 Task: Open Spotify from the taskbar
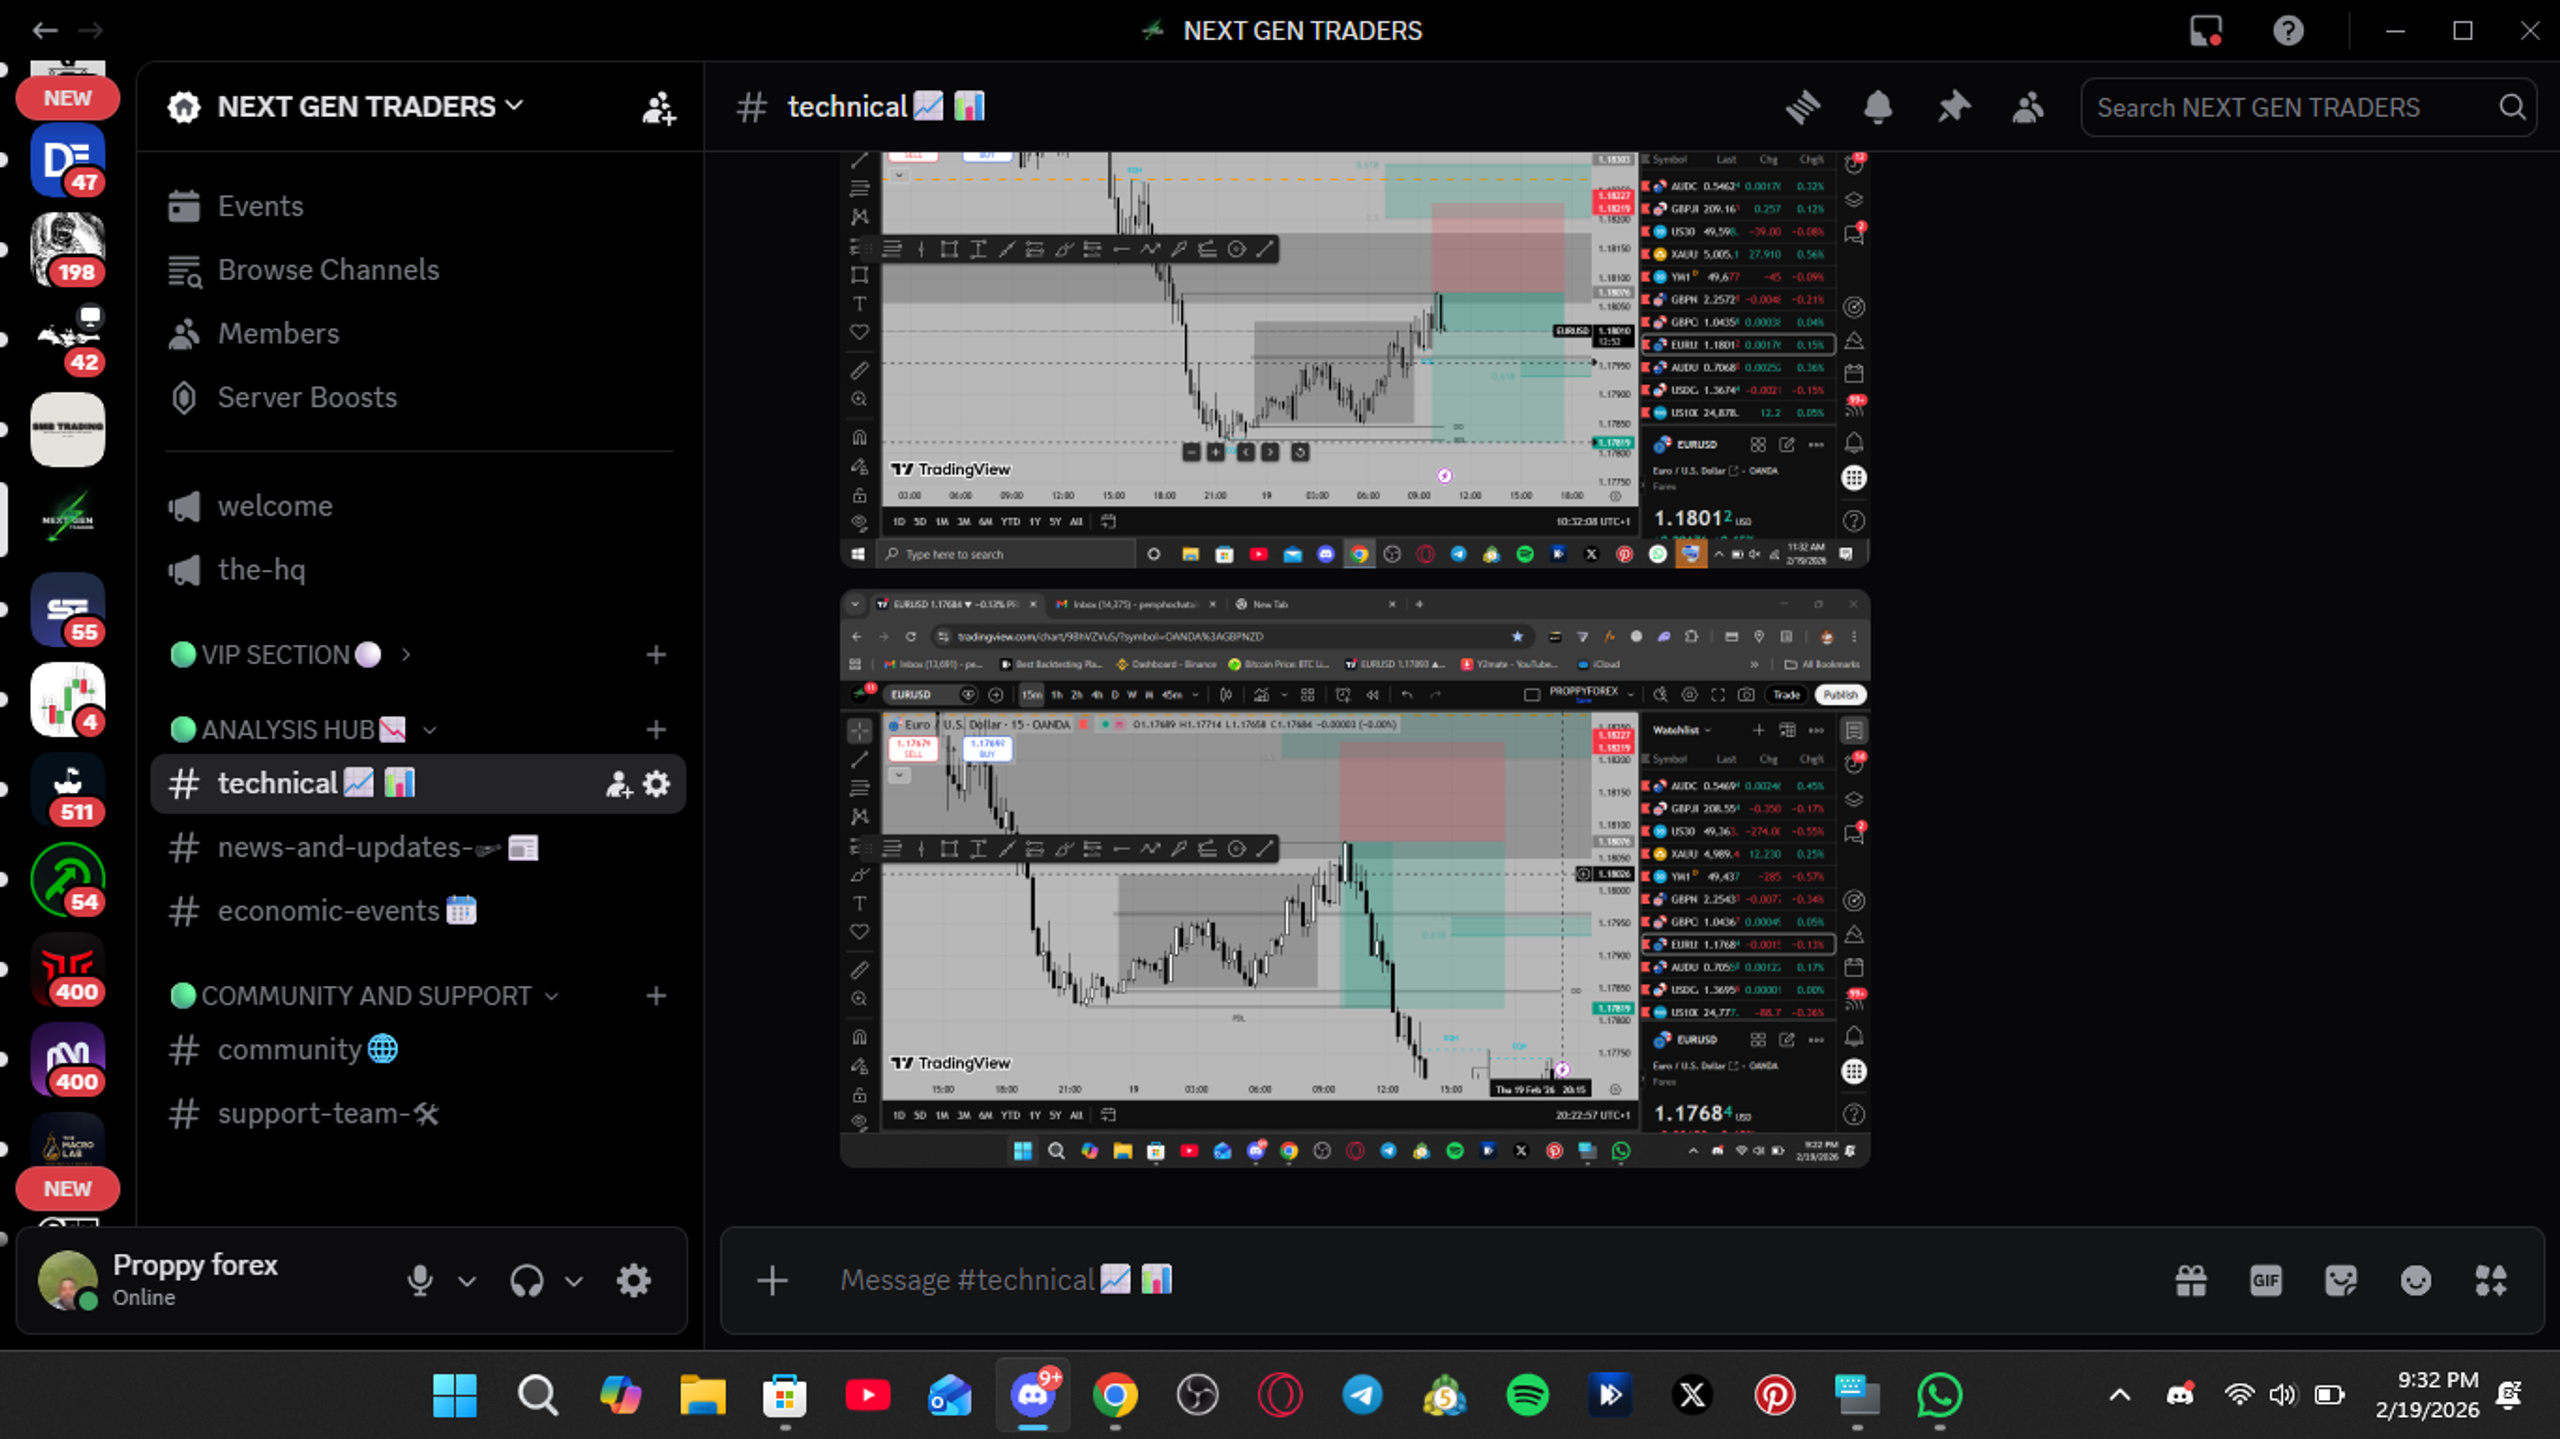click(x=1527, y=1395)
